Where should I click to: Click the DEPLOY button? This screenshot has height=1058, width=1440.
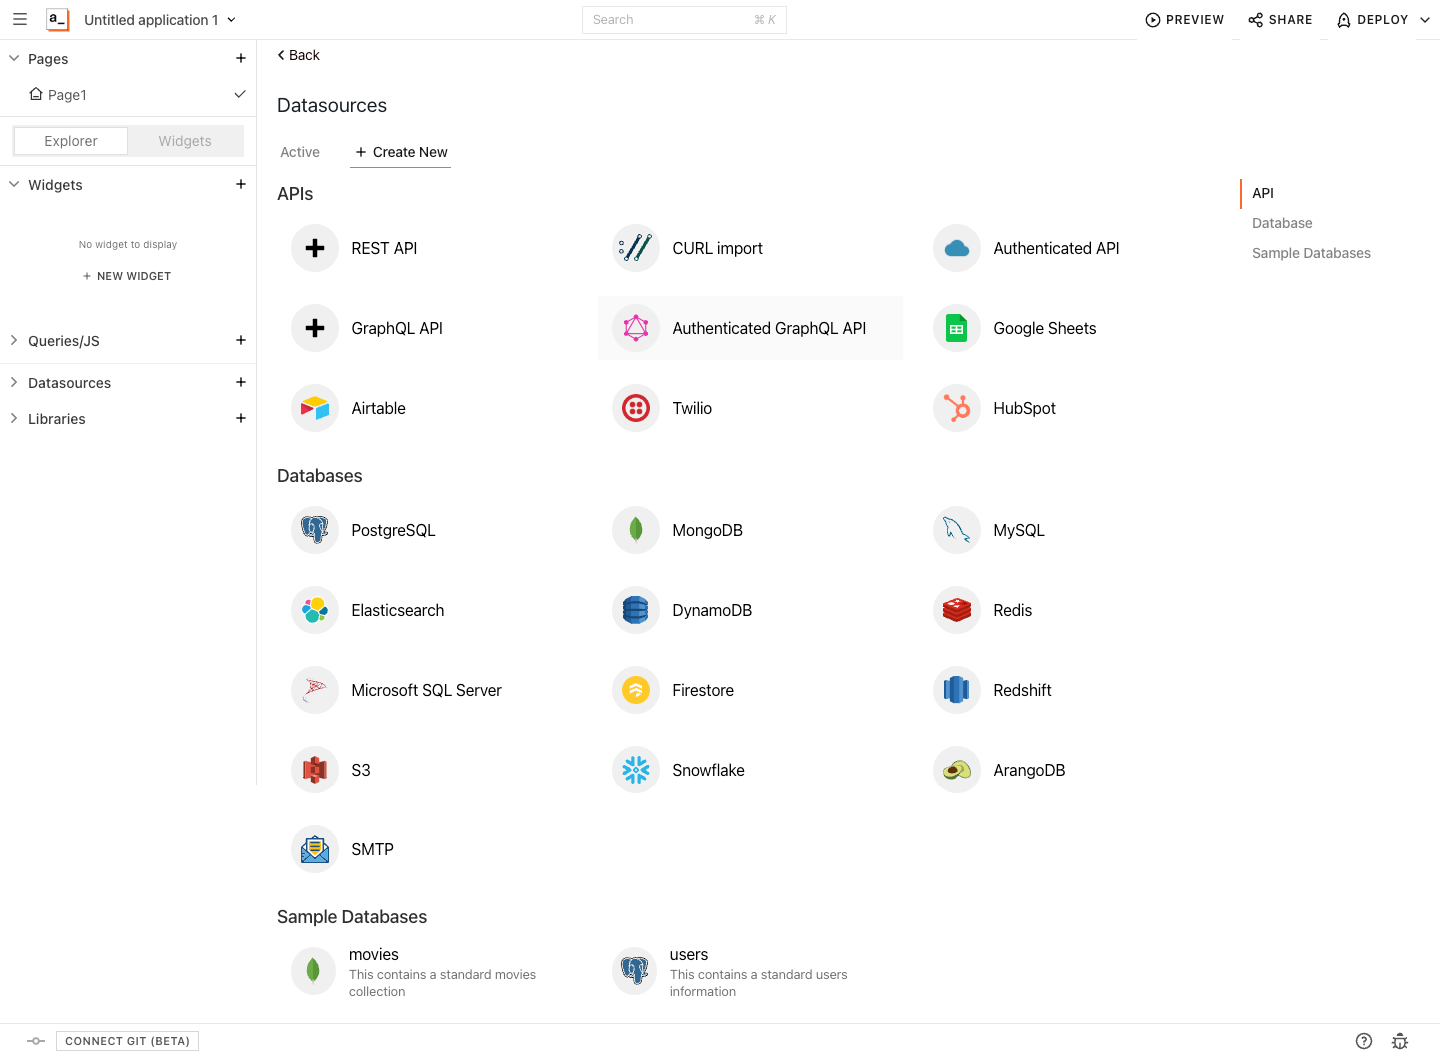click(x=1373, y=20)
